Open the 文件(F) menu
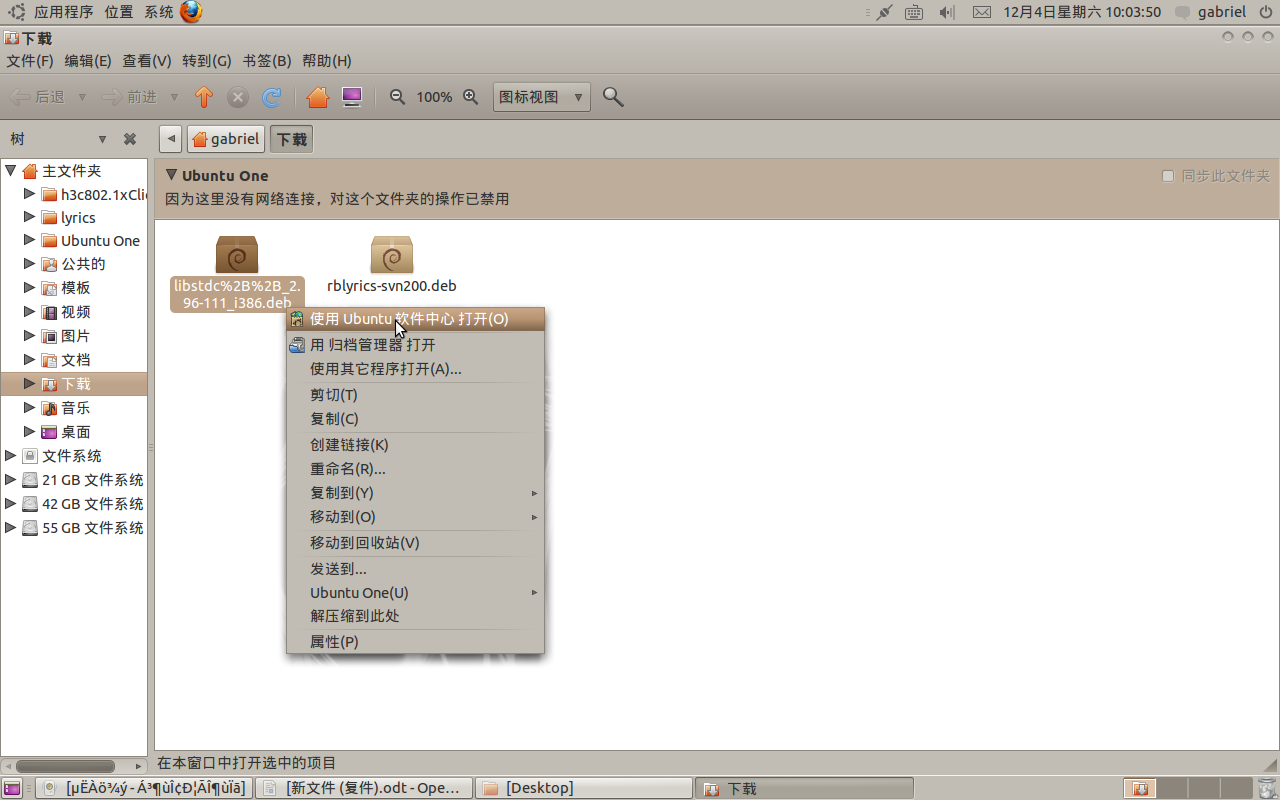The height and width of the screenshot is (800, 1280). (30, 61)
